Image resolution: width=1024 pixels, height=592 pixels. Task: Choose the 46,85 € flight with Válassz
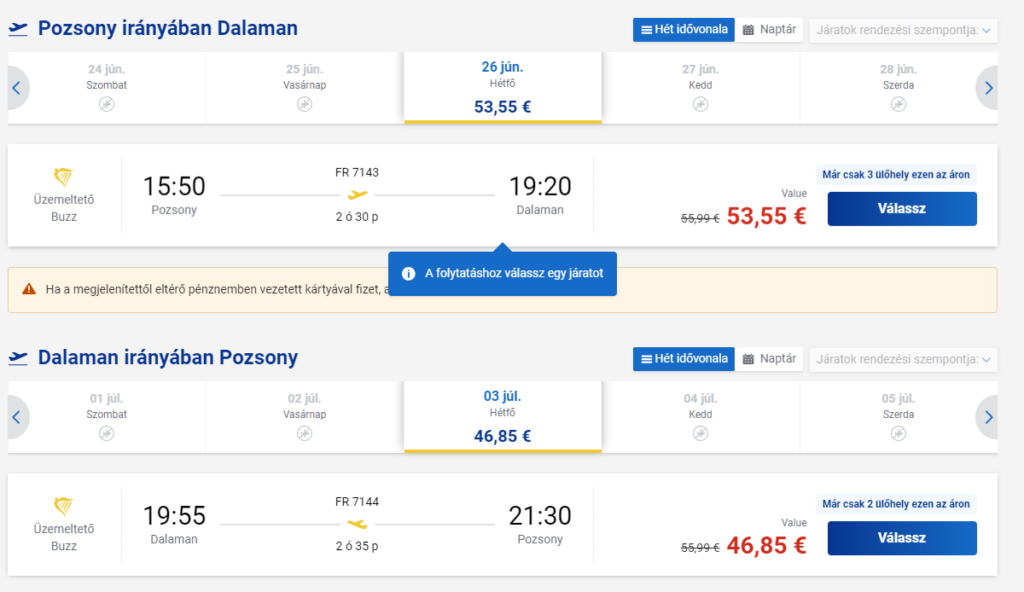click(902, 538)
